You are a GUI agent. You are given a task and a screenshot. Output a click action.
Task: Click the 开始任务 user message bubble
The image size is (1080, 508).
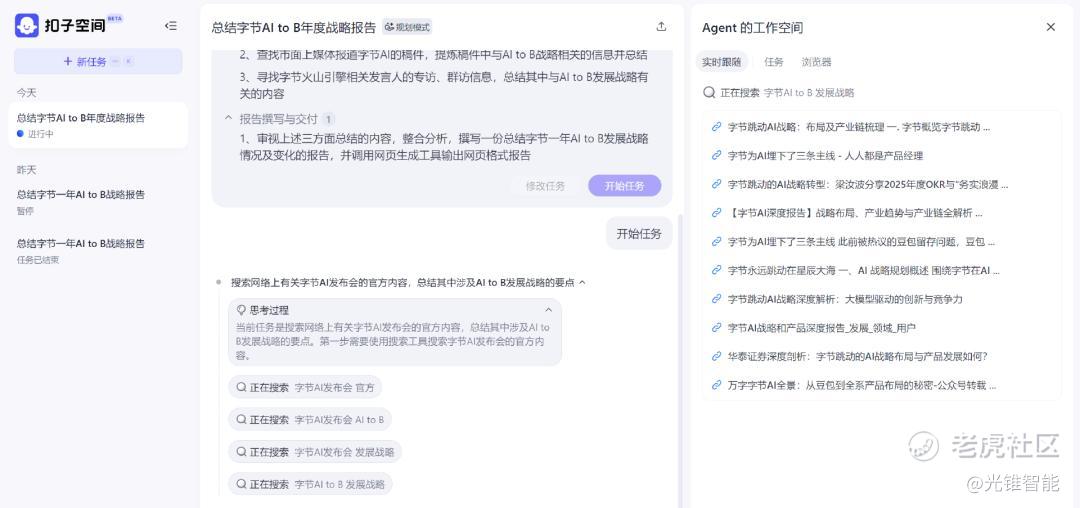(x=639, y=234)
